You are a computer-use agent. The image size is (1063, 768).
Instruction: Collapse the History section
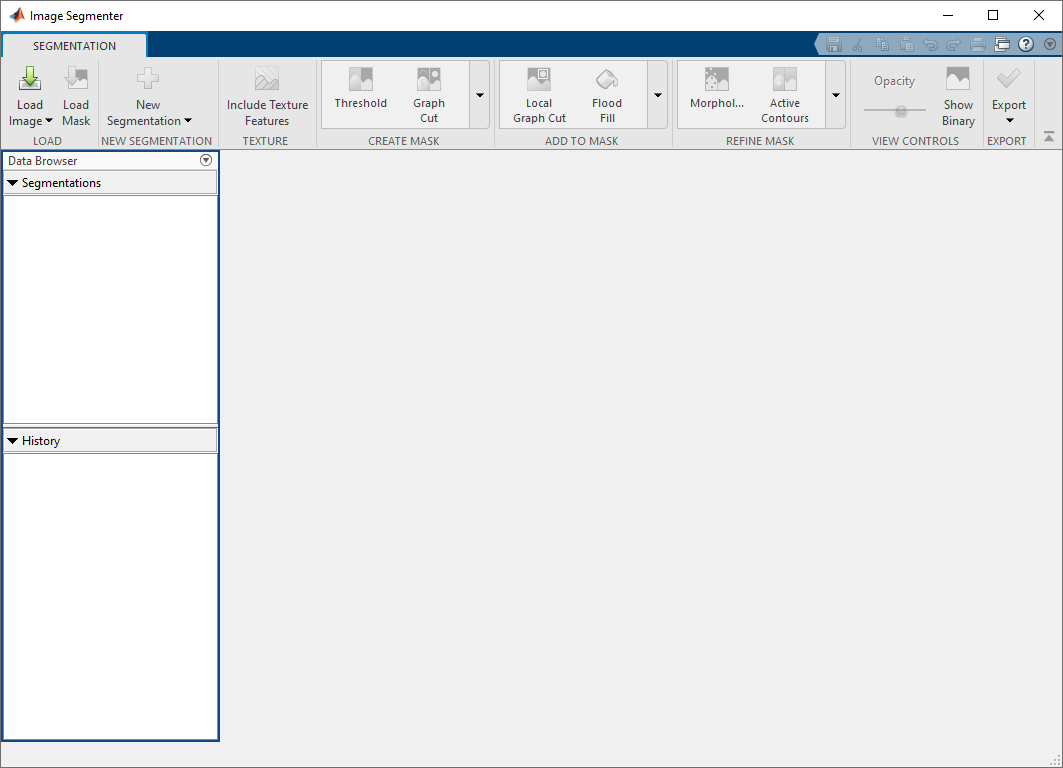[x=12, y=441]
